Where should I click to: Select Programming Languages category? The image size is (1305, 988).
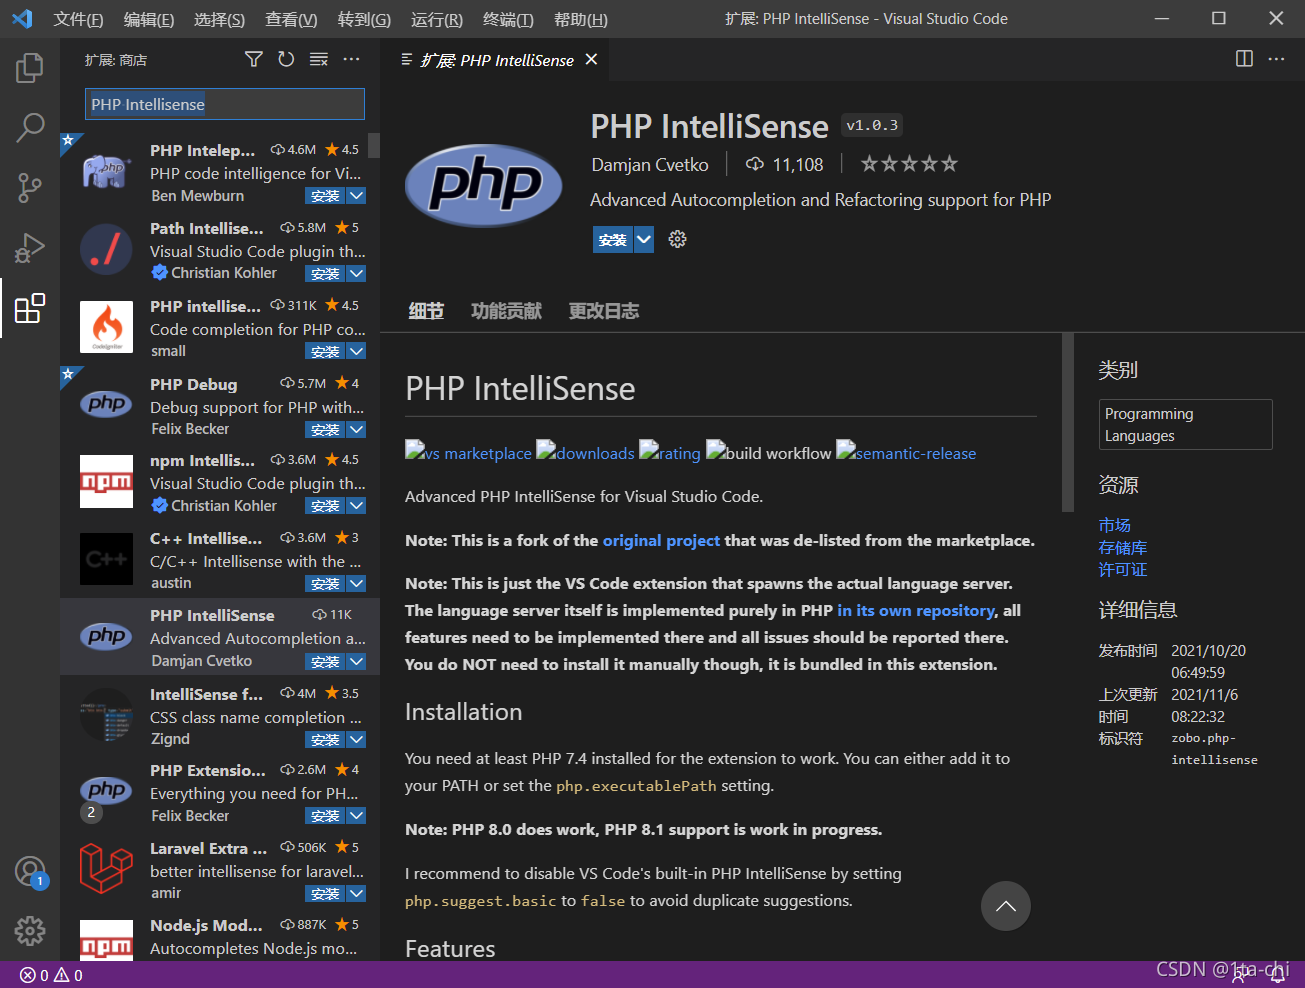pyautogui.click(x=1185, y=425)
